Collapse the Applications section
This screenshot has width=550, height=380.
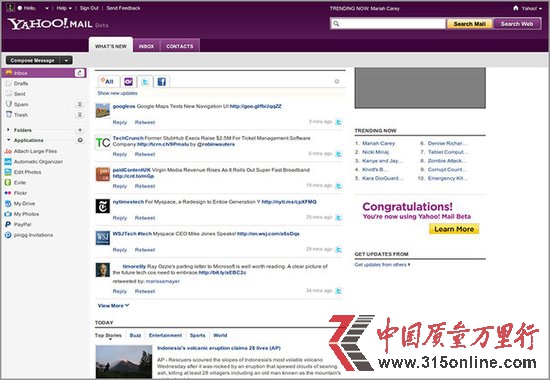point(8,140)
